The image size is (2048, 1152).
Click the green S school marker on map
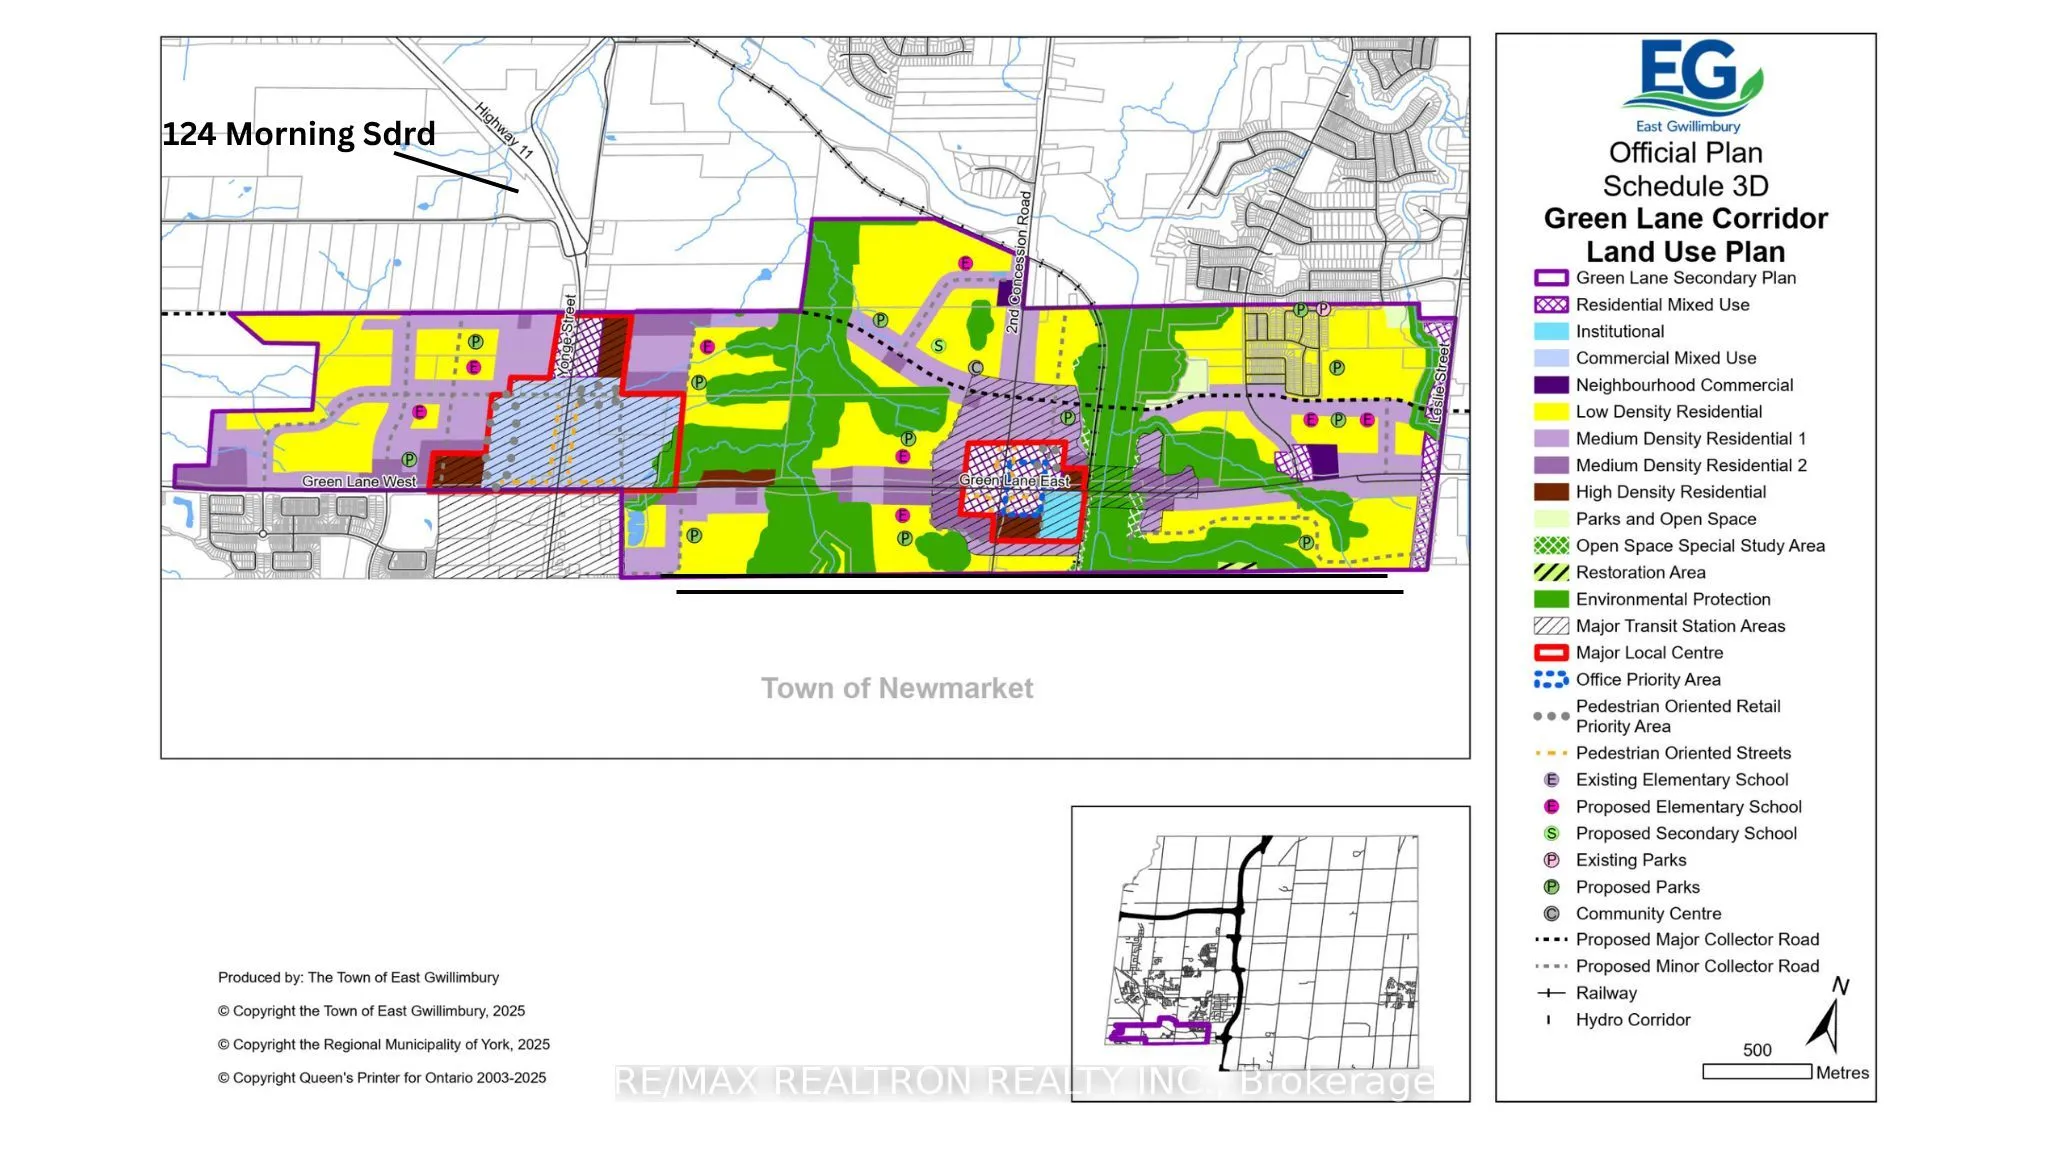point(938,346)
